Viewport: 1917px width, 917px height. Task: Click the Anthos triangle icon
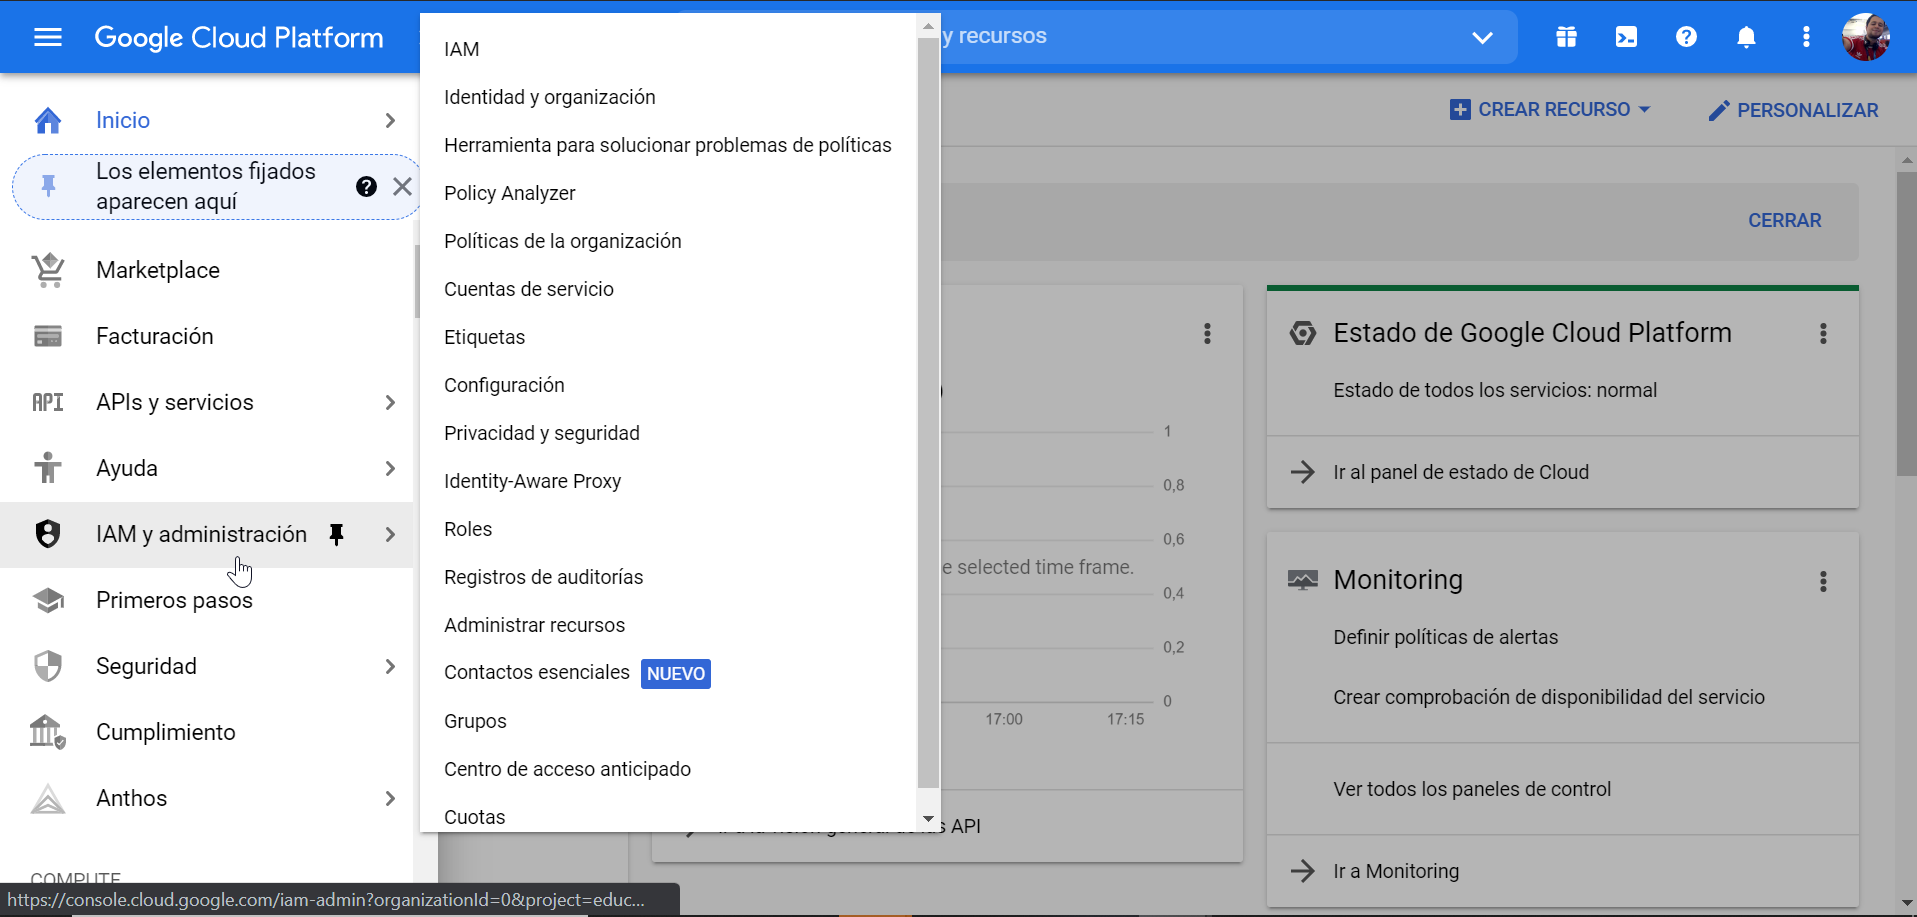(x=48, y=798)
